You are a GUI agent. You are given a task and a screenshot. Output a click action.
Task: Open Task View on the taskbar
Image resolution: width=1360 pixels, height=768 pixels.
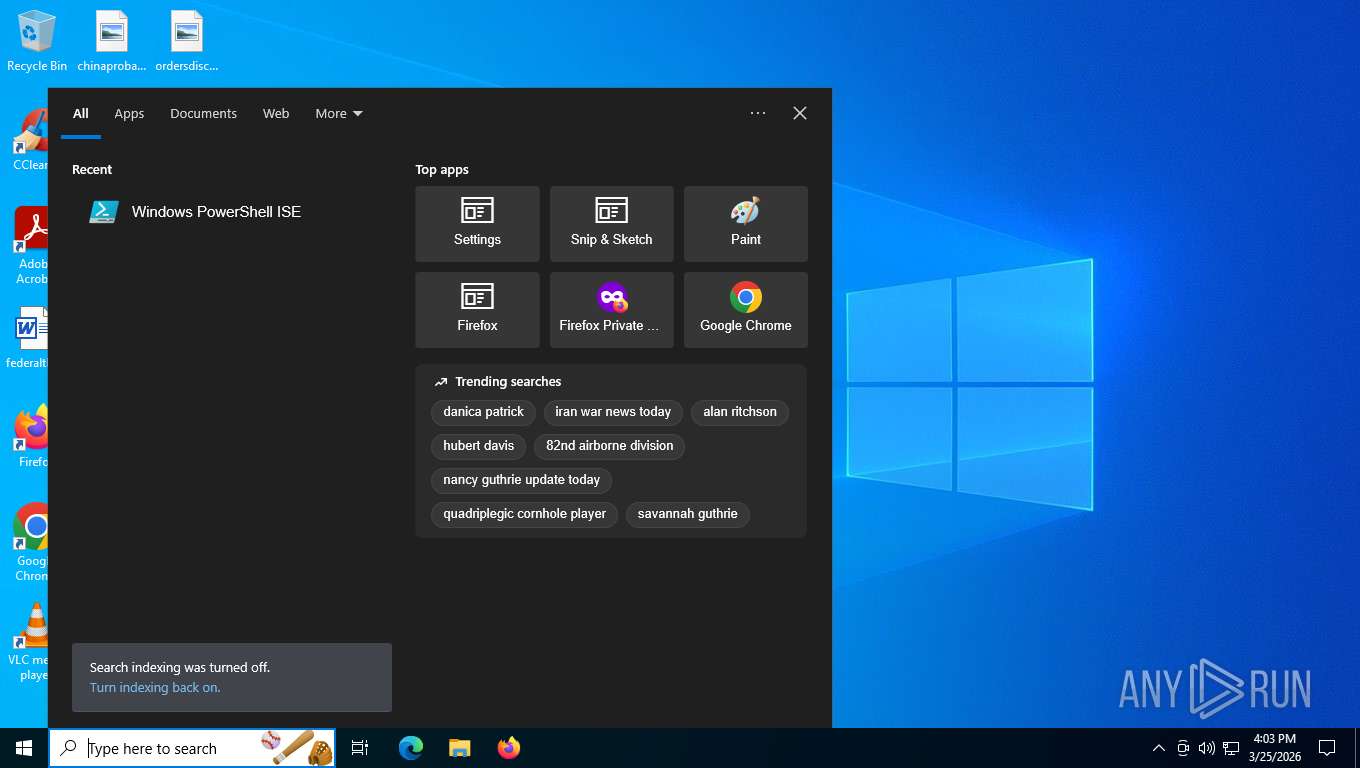coord(360,748)
